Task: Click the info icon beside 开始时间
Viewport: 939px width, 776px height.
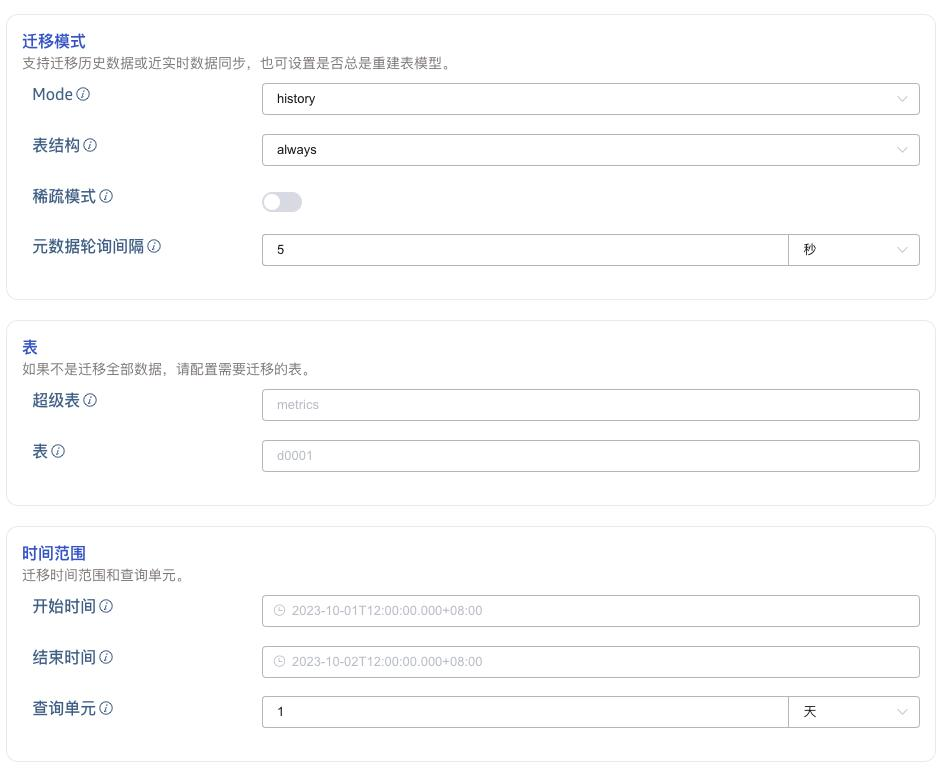Action: [x=106, y=606]
